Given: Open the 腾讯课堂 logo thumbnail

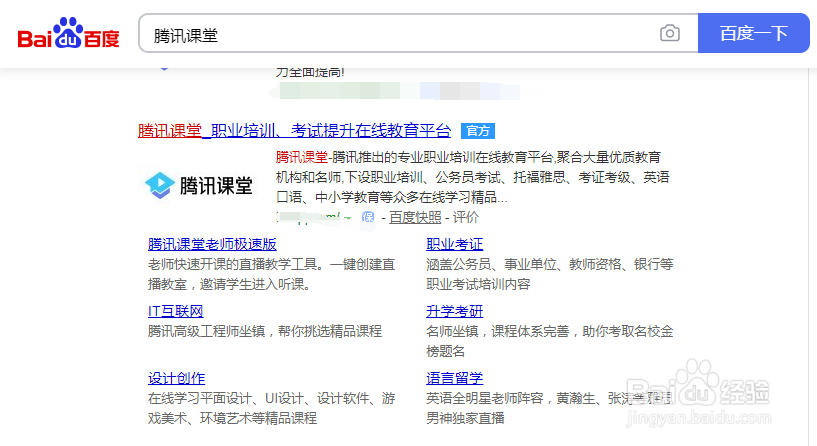Looking at the screenshot, I should 199,185.
